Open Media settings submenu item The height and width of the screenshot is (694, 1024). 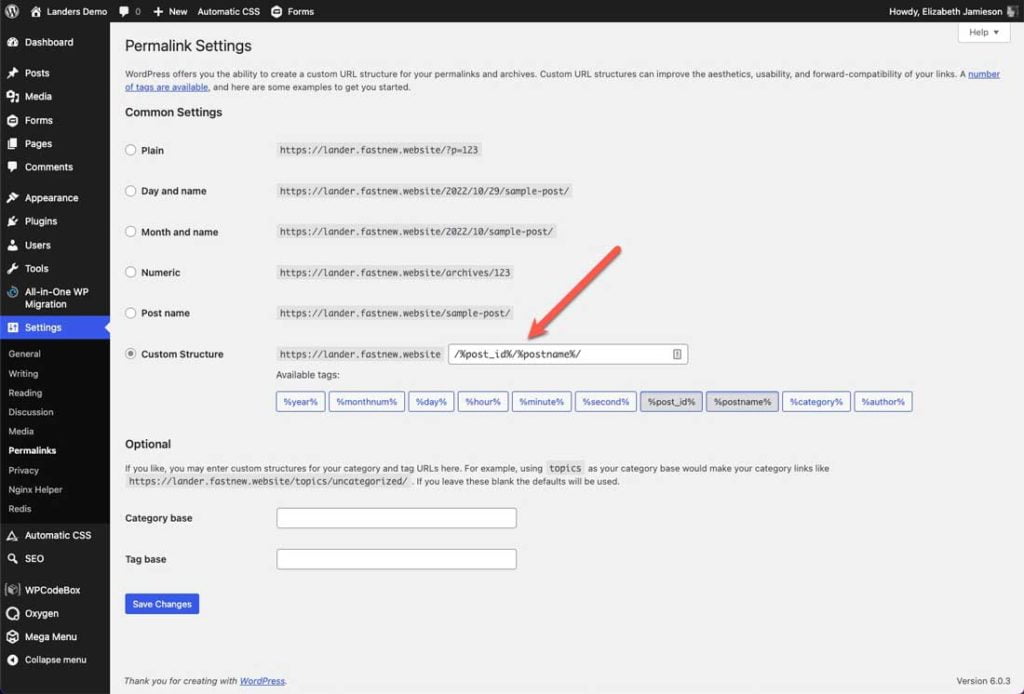click(21, 431)
